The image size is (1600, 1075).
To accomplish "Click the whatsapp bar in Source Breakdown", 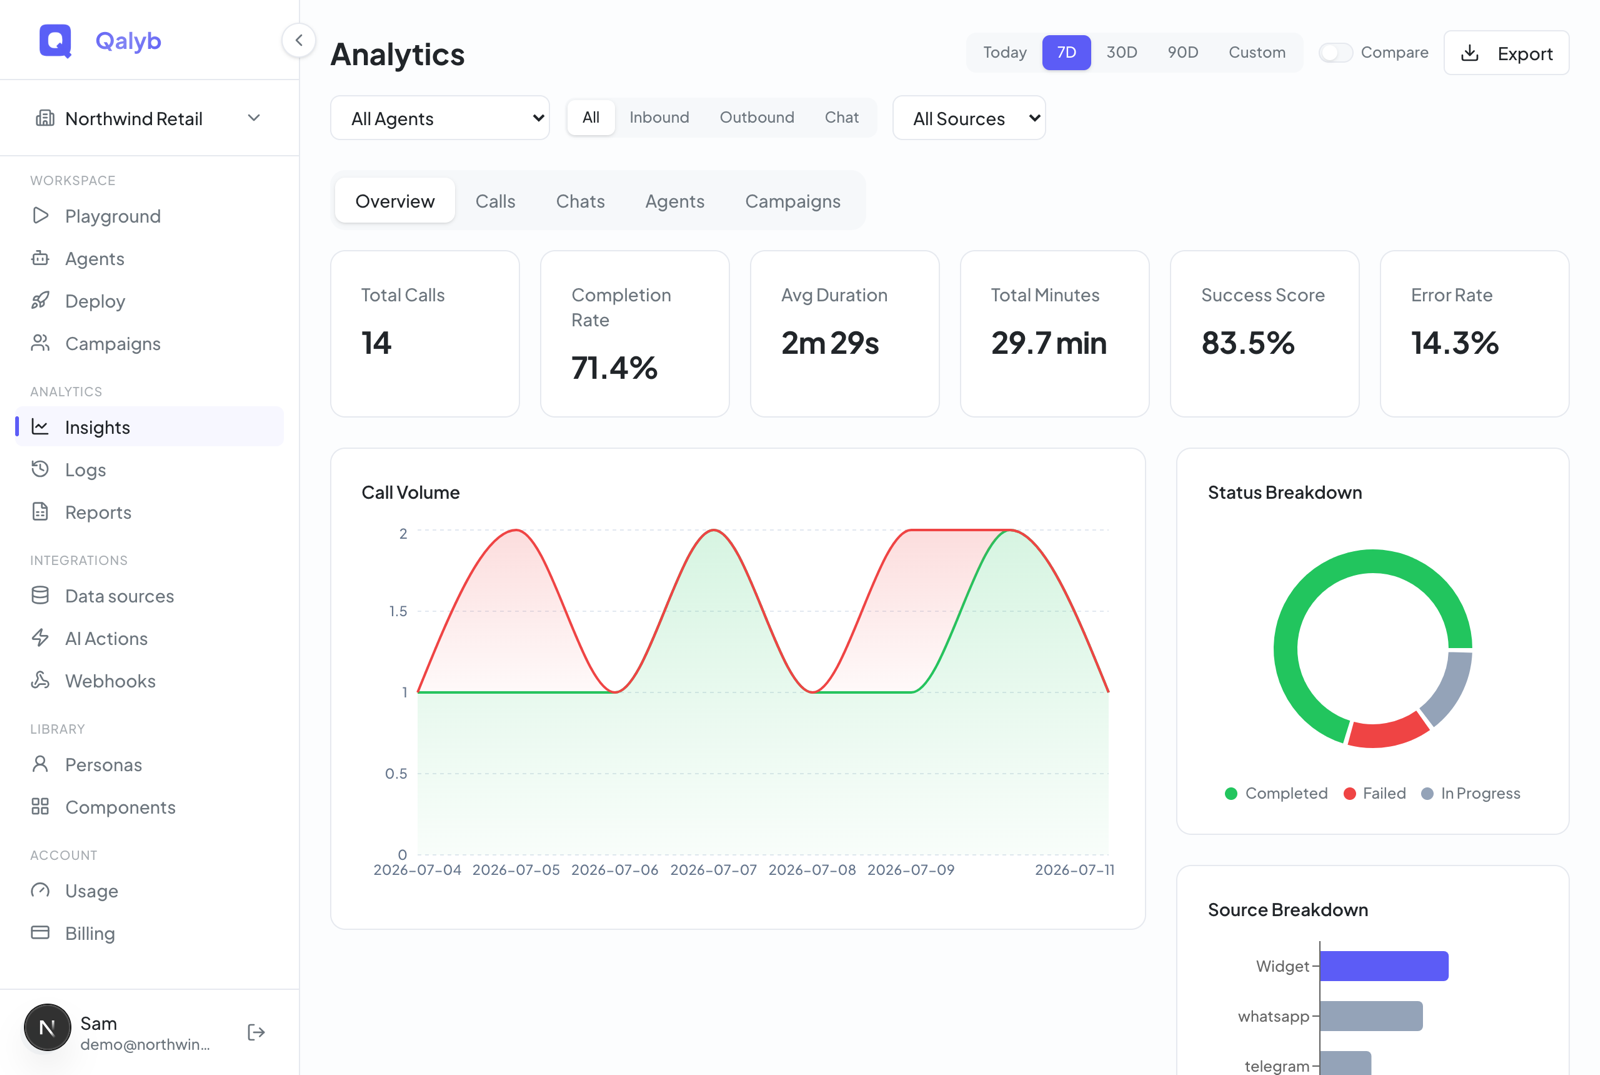I will 1371,1016.
